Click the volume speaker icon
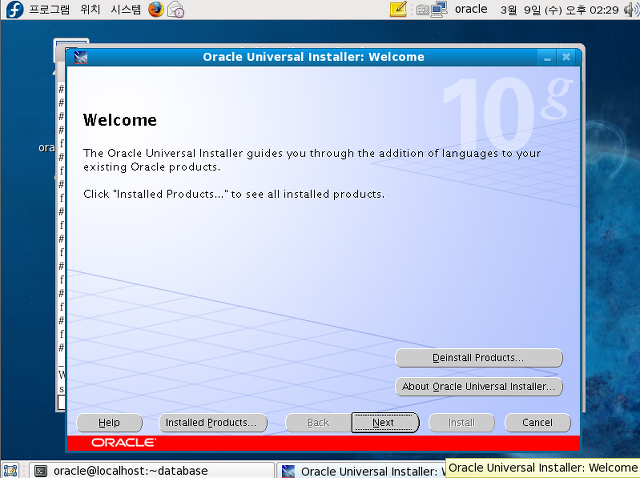This screenshot has height=478, width=640. pyautogui.click(x=632, y=9)
